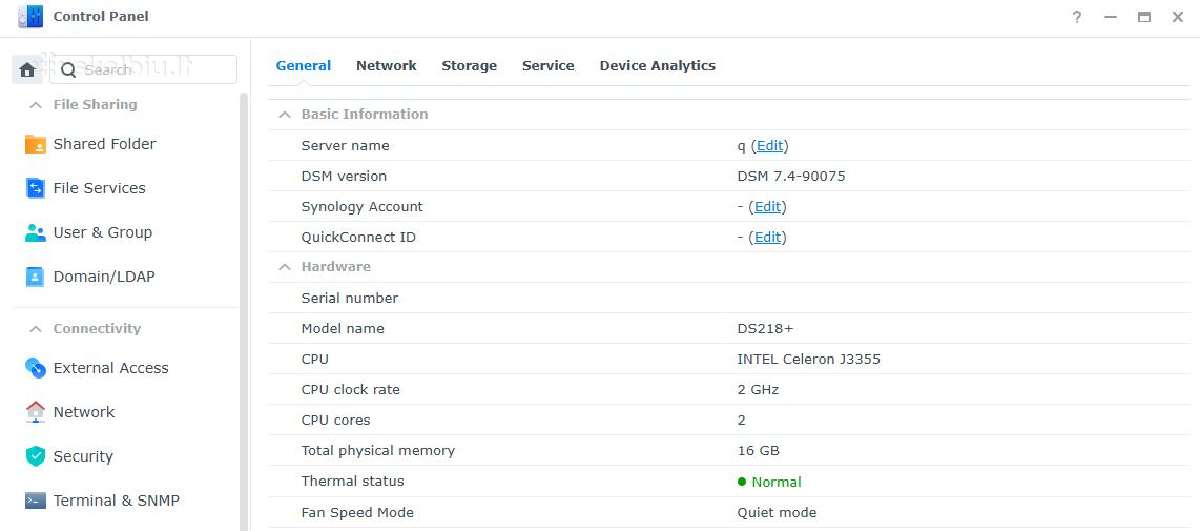The width and height of the screenshot is (1200, 531).
Task: Select the sidebar Network label
Action: (x=84, y=412)
